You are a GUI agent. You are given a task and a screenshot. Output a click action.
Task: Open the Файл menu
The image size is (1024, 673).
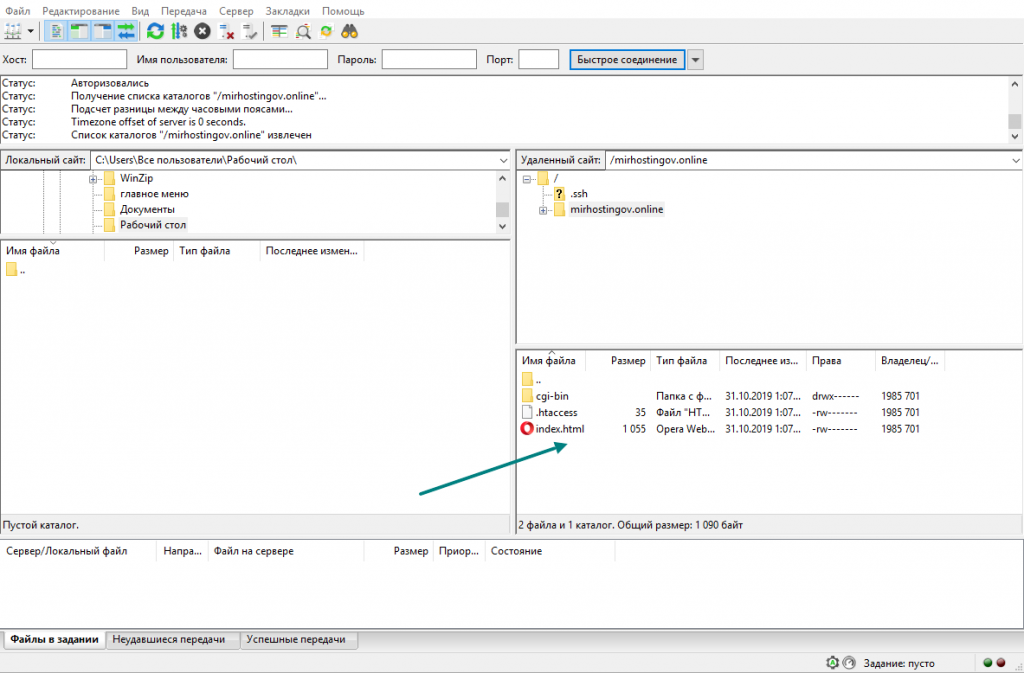pyautogui.click(x=18, y=10)
